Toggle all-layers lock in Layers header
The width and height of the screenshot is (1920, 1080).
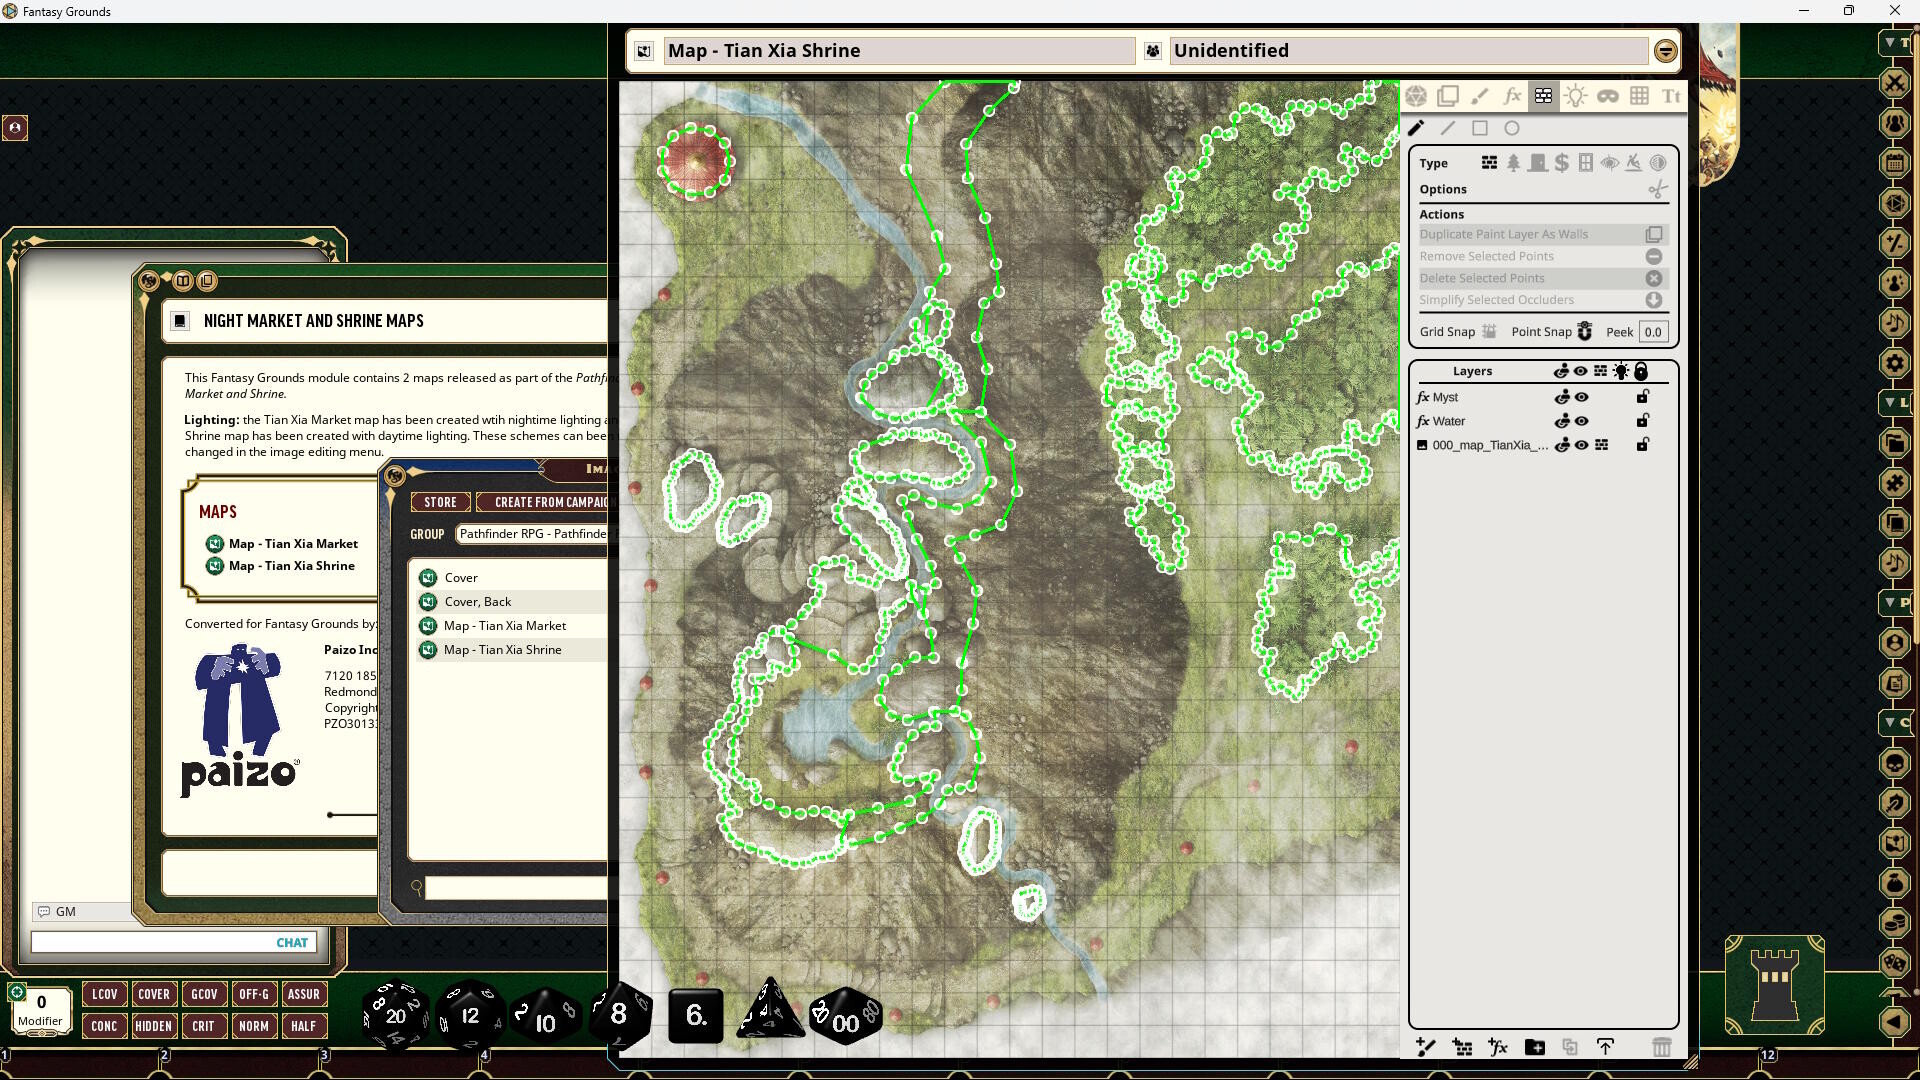click(1641, 371)
